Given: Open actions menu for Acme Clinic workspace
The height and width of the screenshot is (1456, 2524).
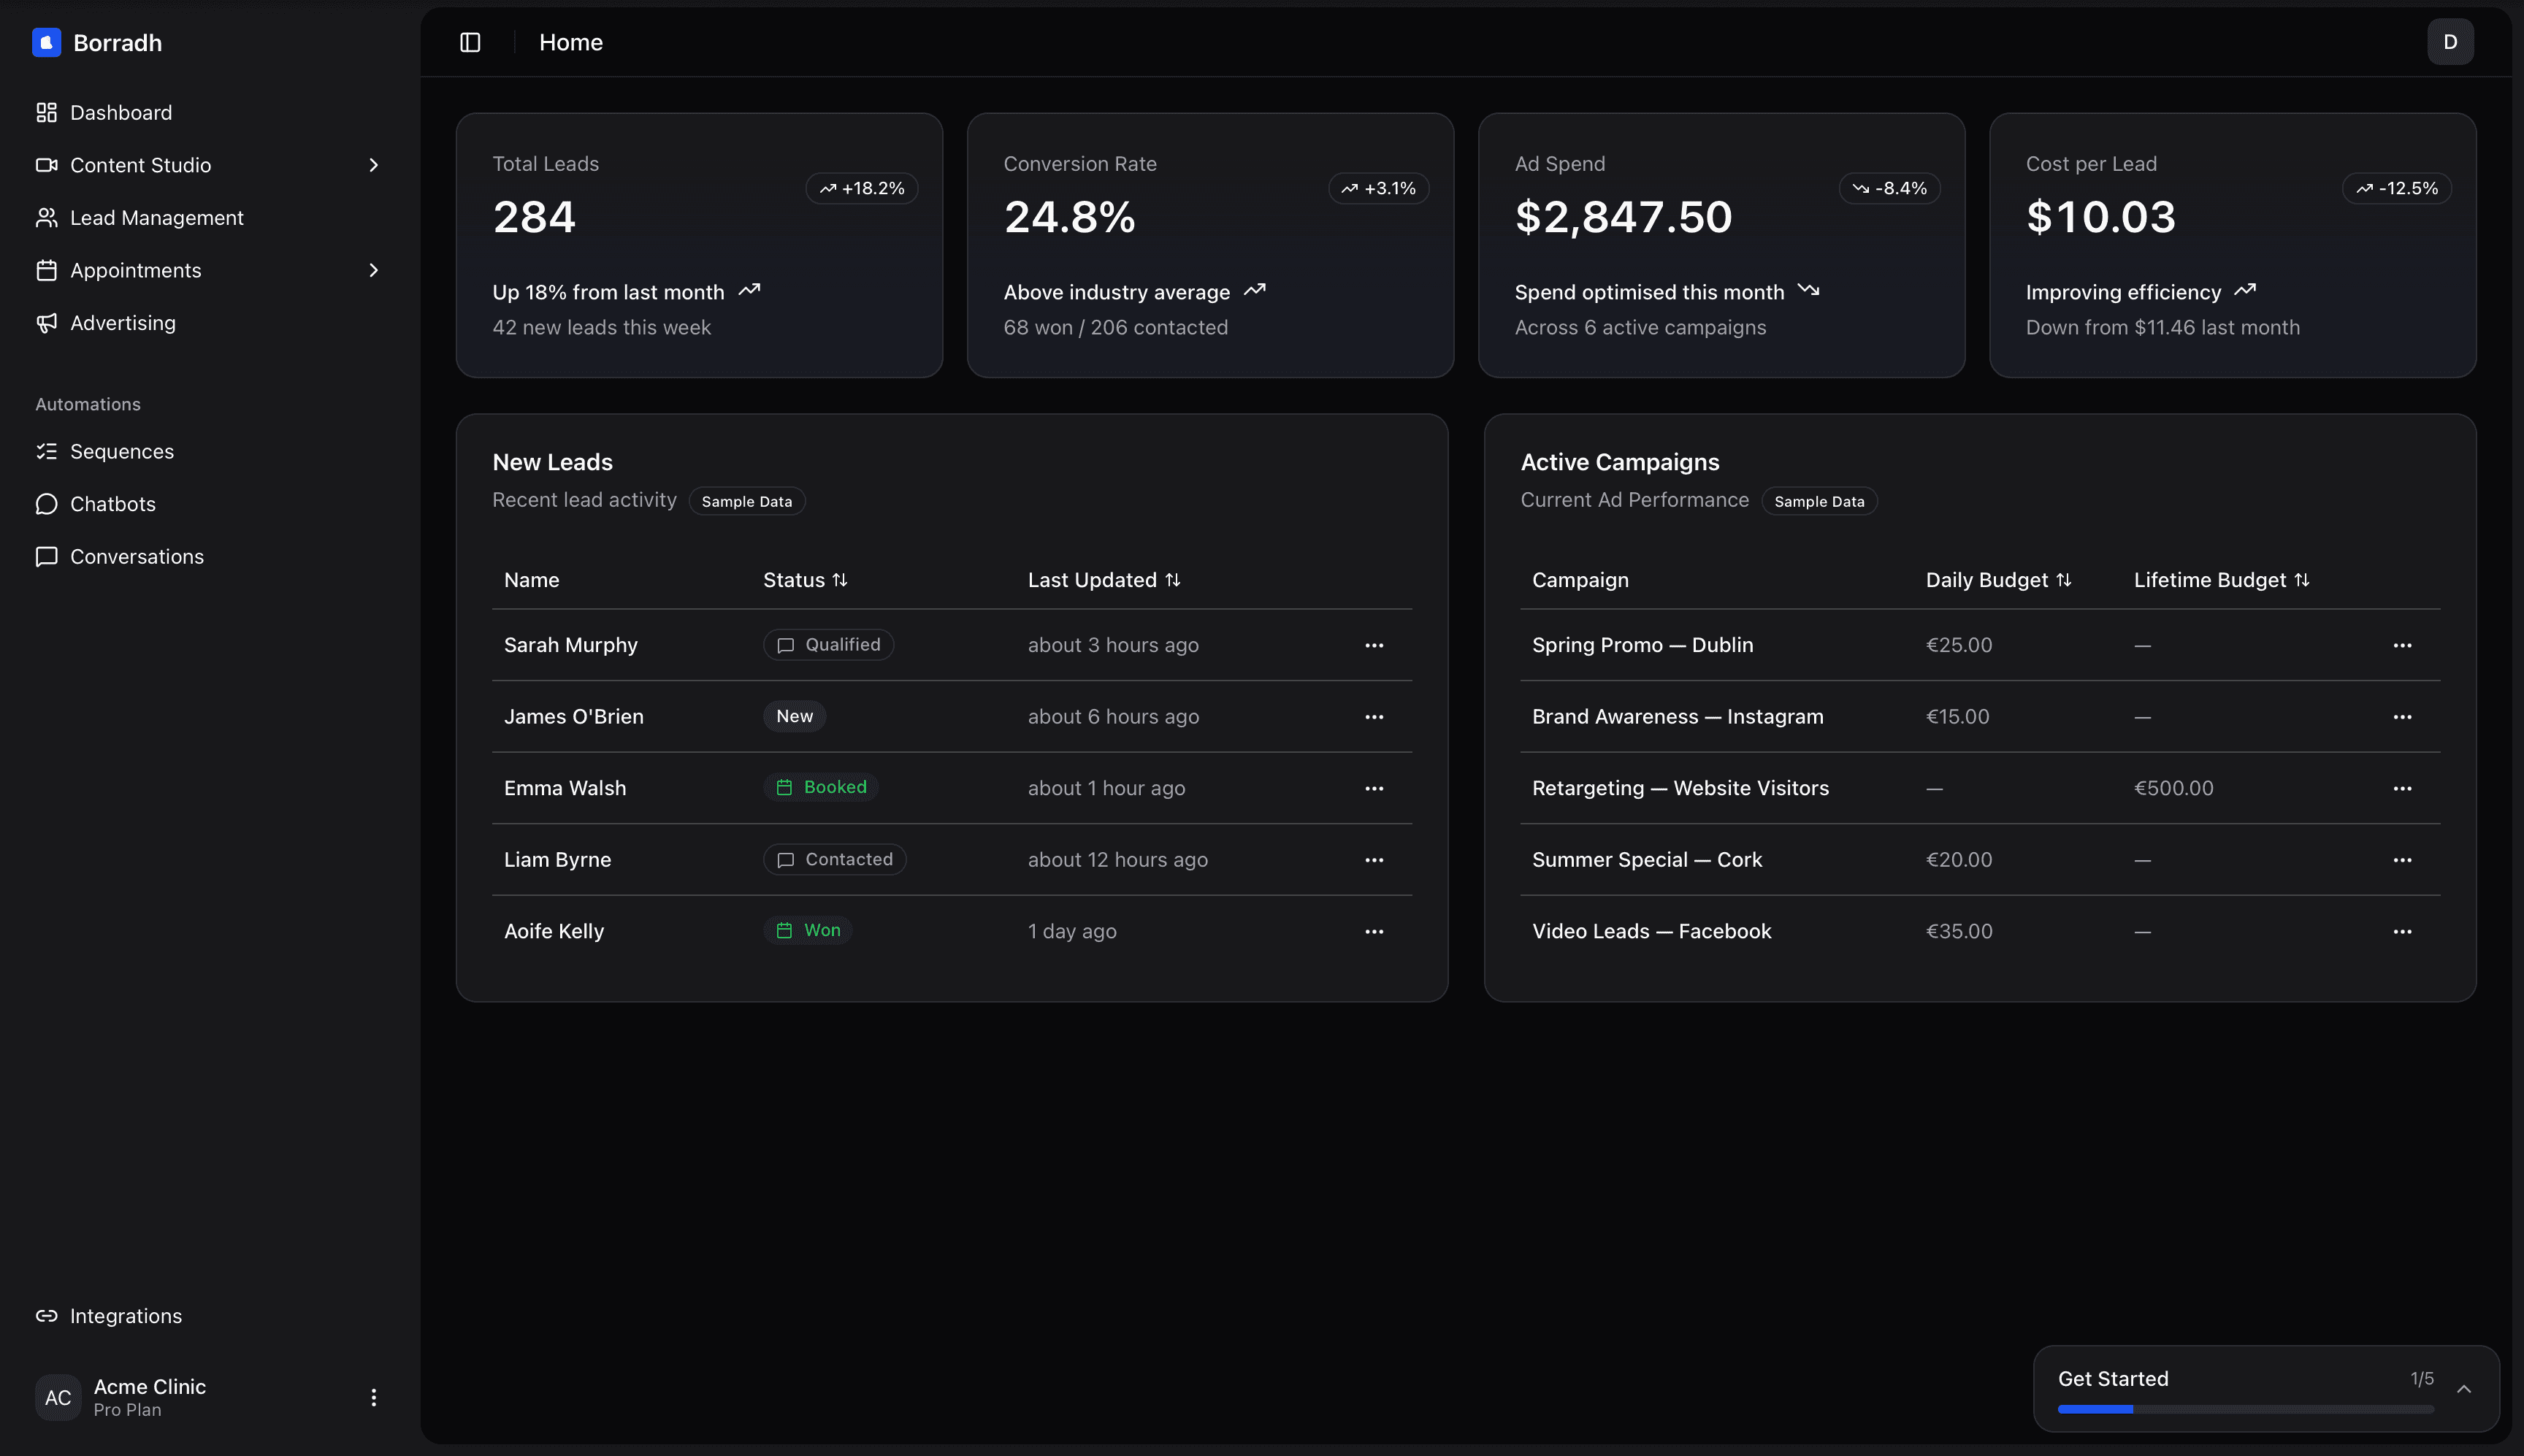Looking at the screenshot, I should pyautogui.click(x=374, y=1397).
